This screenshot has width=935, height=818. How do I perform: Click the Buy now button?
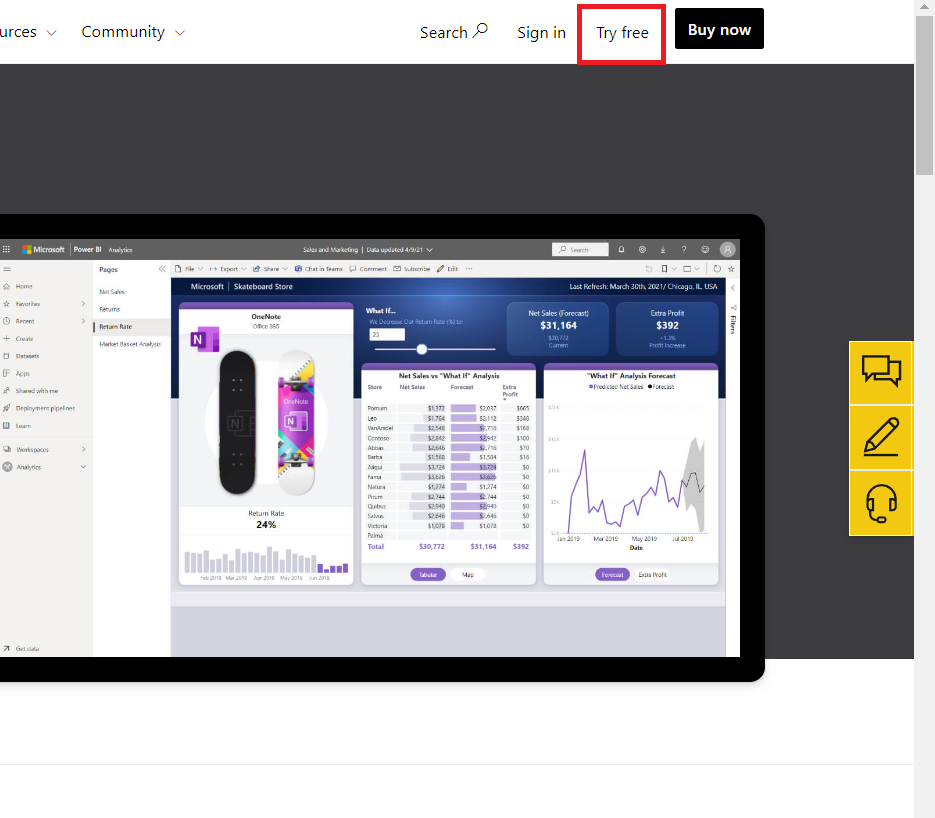coord(719,29)
